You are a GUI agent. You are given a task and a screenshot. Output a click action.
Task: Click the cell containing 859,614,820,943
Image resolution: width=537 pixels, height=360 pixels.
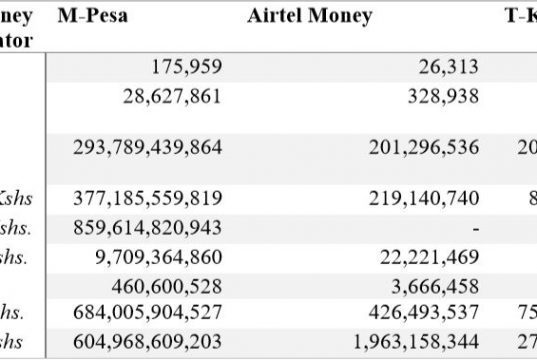point(148,228)
